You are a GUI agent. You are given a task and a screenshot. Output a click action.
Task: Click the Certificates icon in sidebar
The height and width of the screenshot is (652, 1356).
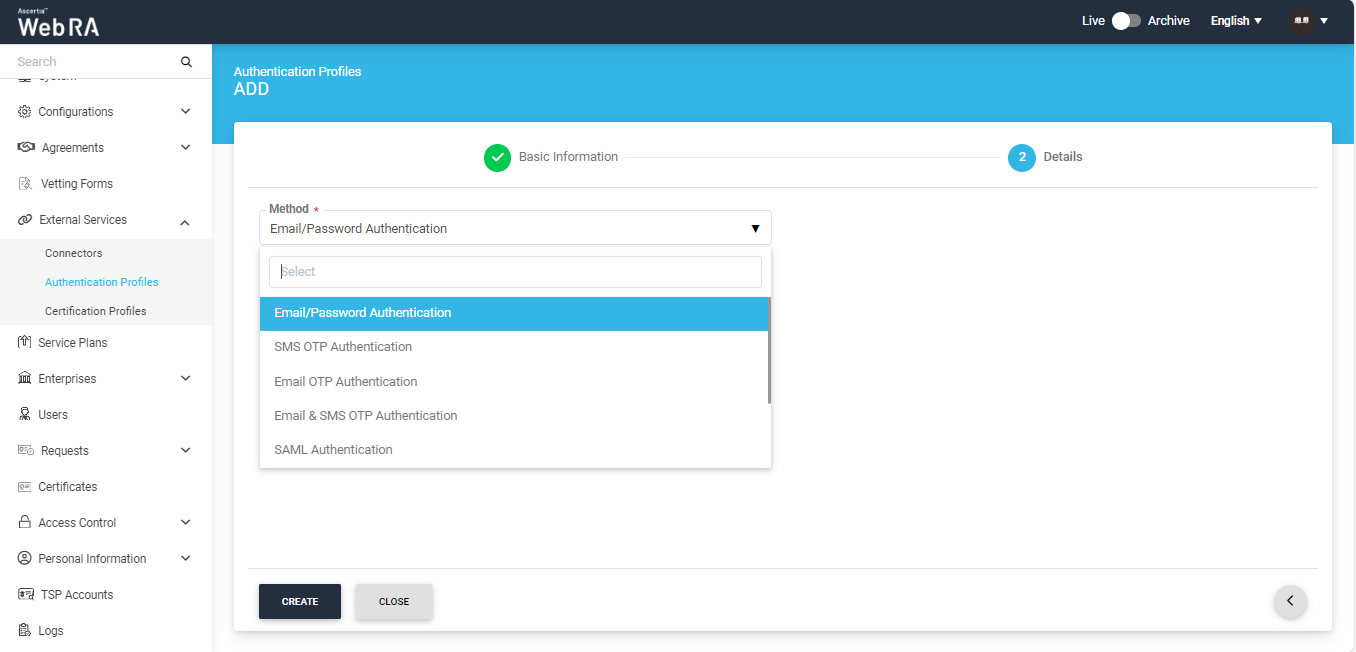pyautogui.click(x=25, y=487)
